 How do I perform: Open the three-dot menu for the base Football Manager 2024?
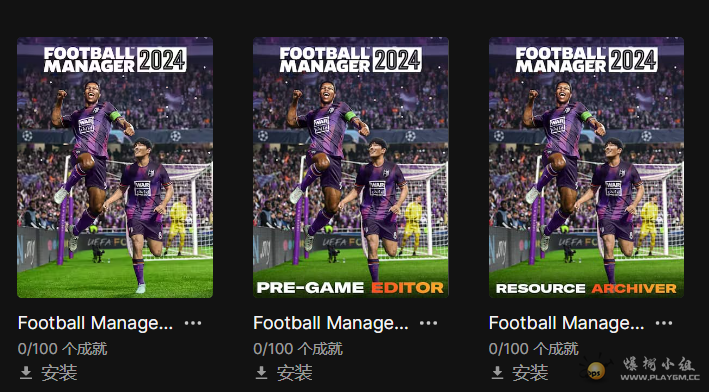click(193, 323)
